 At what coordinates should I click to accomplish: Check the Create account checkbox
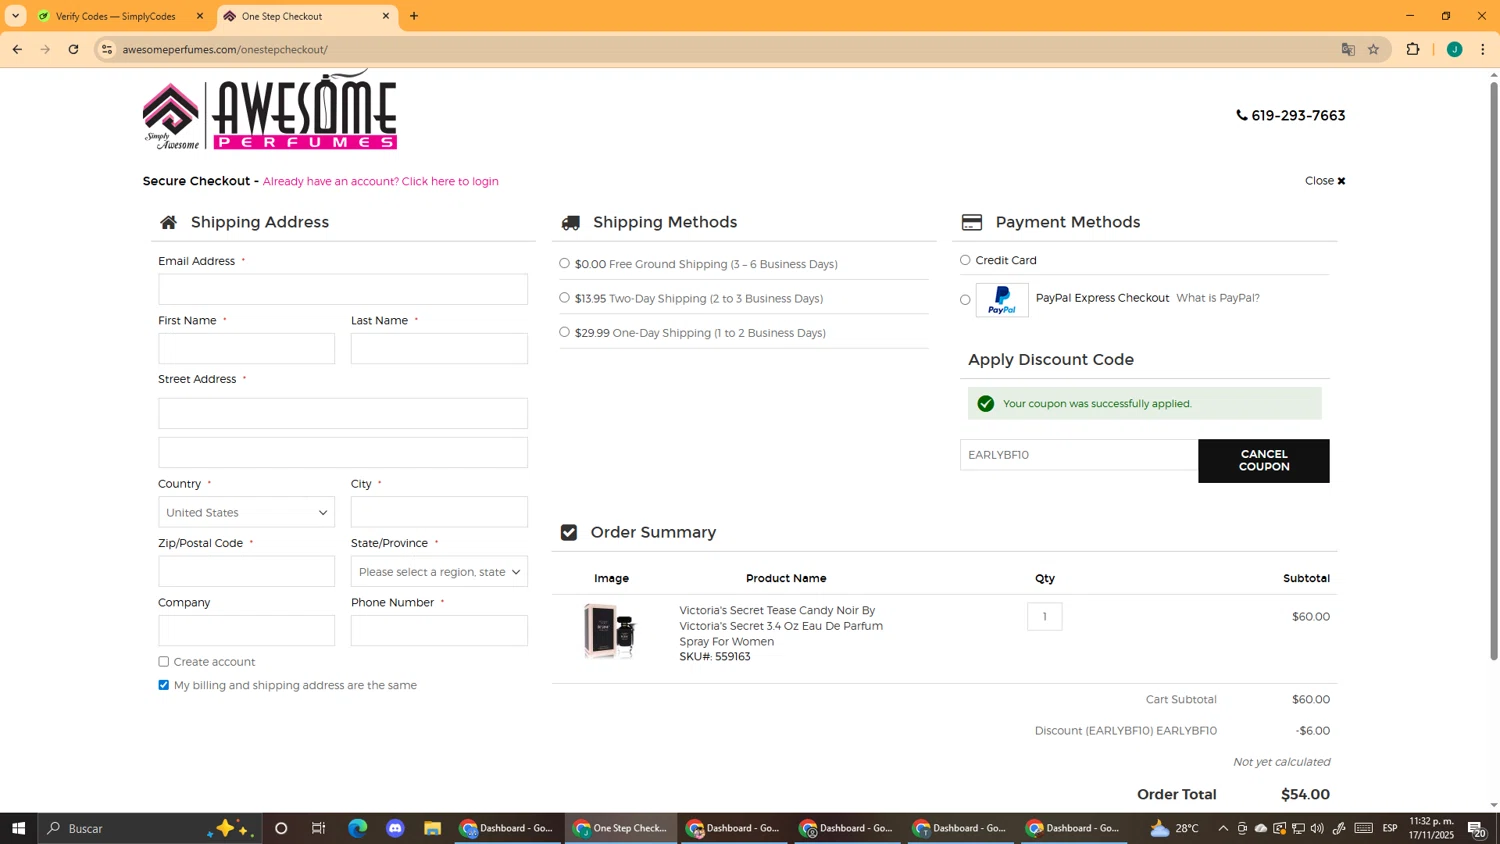pyautogui.click(x=164, y=661)
